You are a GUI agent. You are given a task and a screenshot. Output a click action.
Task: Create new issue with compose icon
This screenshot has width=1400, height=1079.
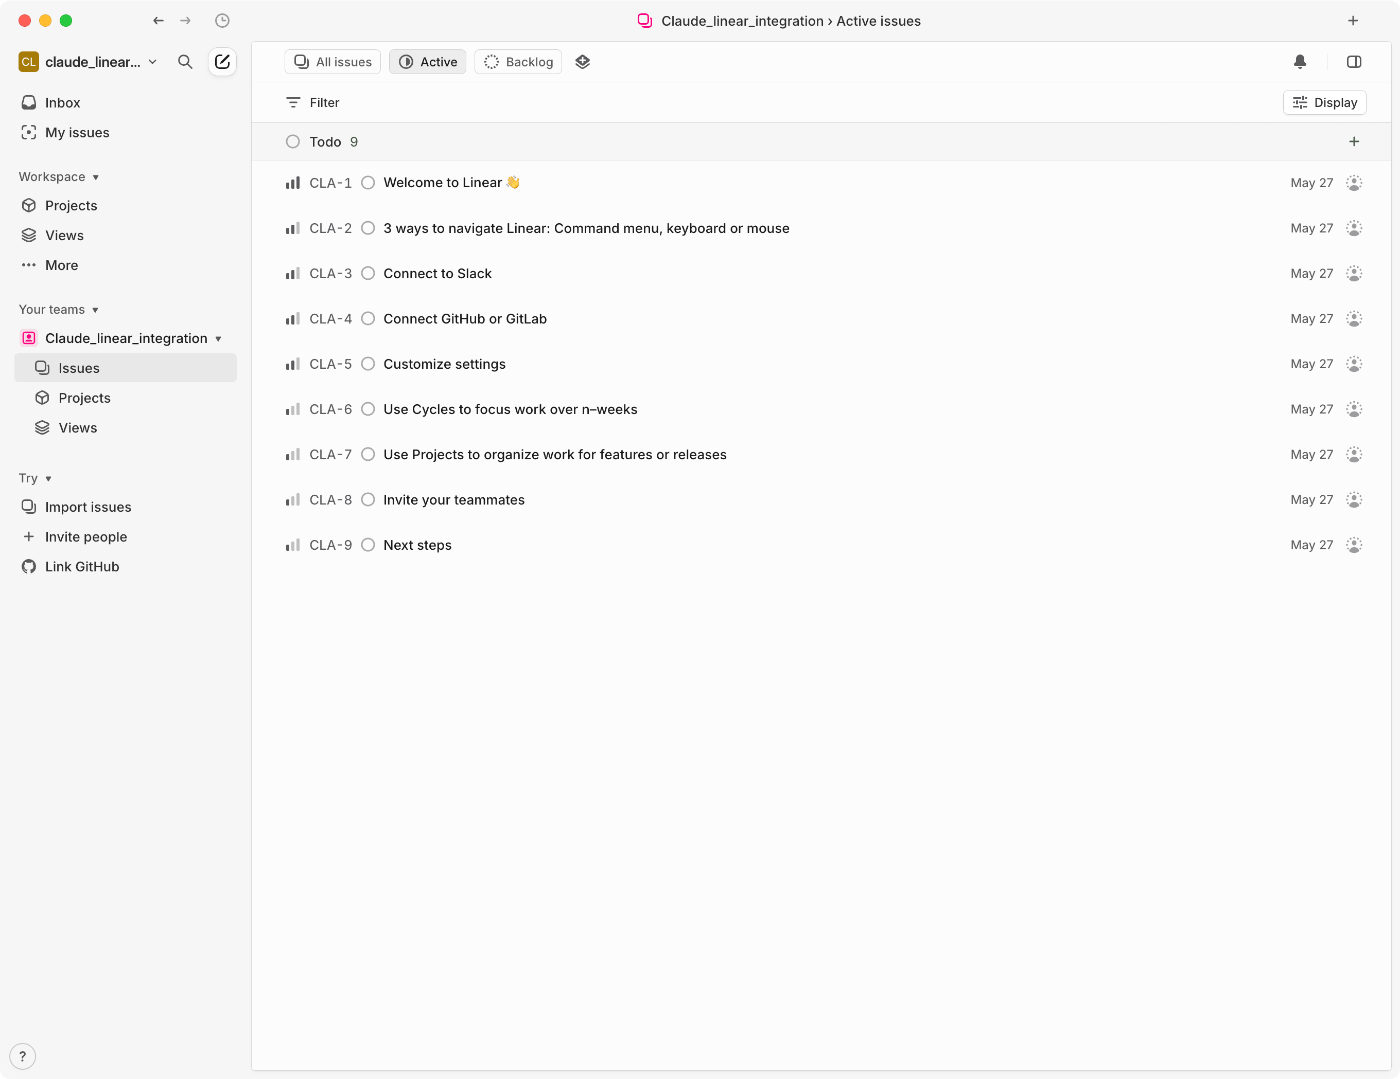click(222, 62)
